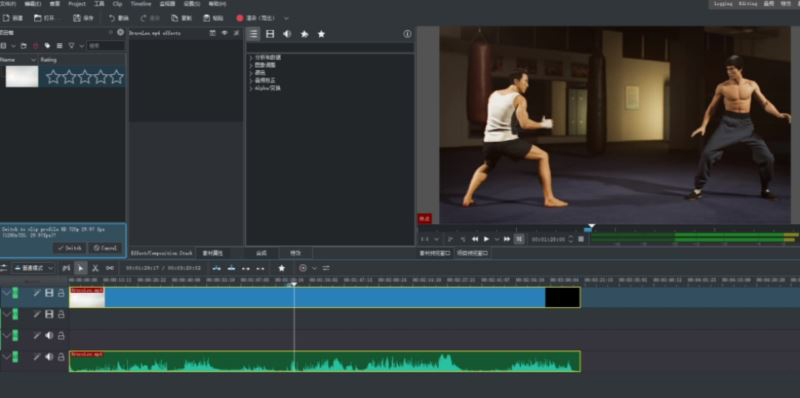Open the Clip menu
The height and width of the screenshot is (398, 800).
tap(117, 4)
